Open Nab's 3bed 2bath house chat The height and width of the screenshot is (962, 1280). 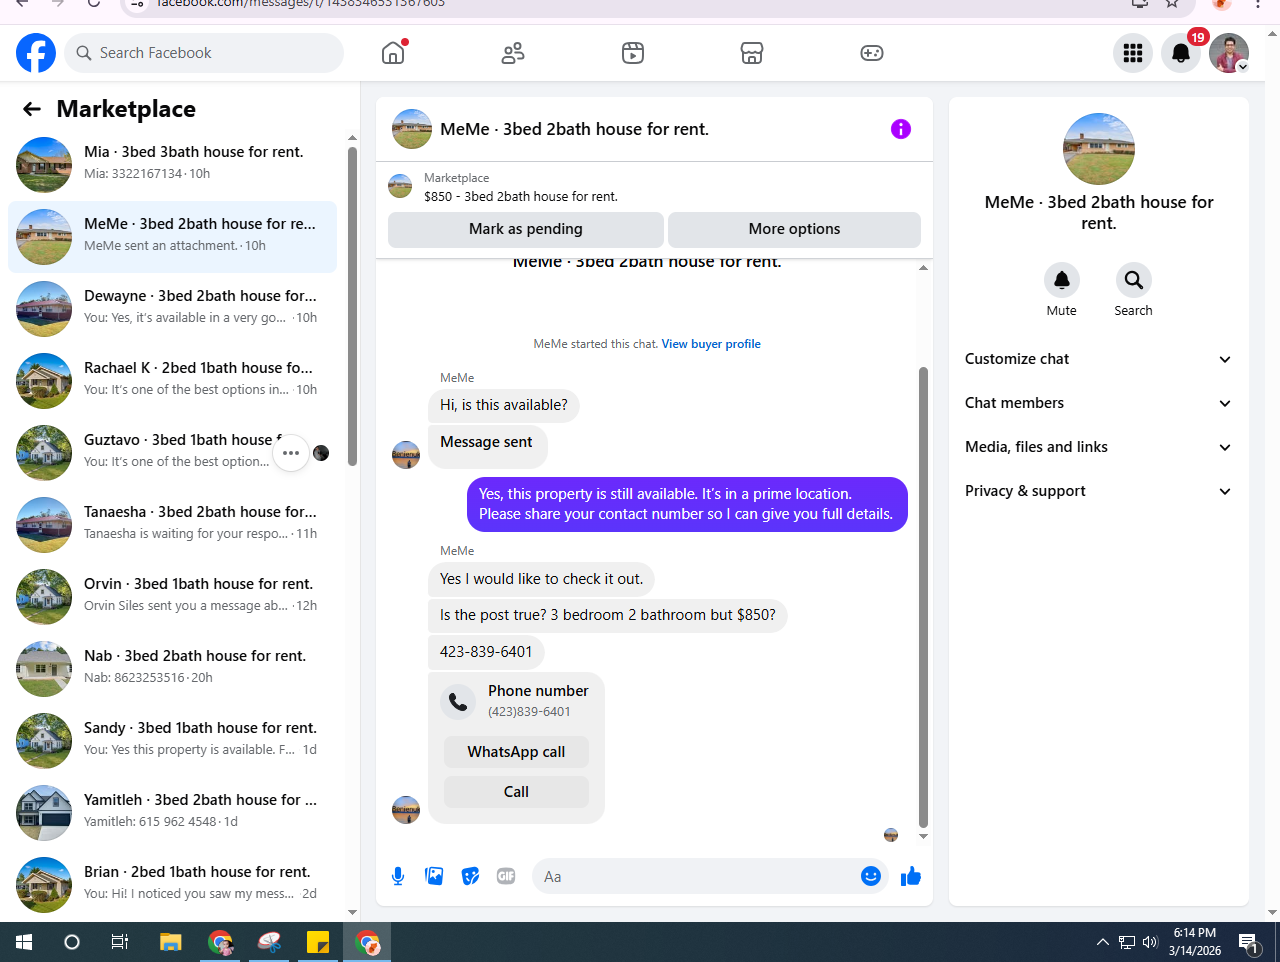pos(172,669)
